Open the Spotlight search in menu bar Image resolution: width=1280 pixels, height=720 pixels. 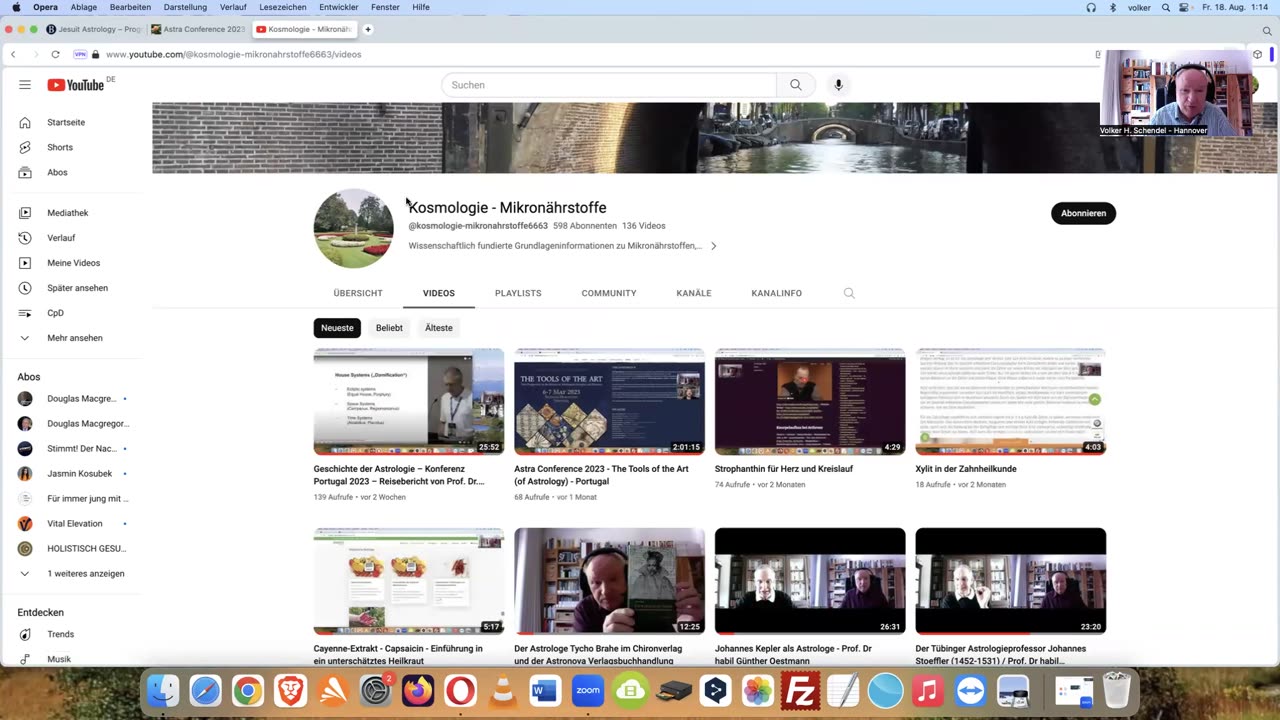pyautogui.click(x=1166, y=7)
